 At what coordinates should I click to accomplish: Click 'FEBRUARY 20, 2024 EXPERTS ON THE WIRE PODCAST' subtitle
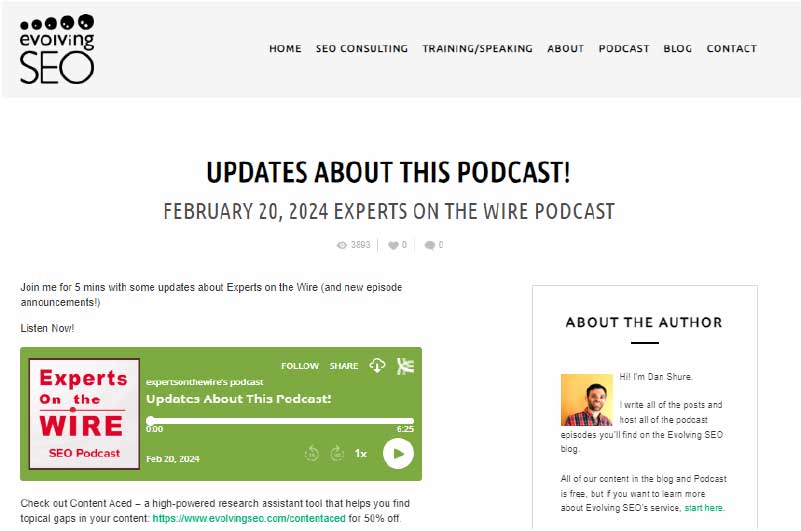(389, 211)
